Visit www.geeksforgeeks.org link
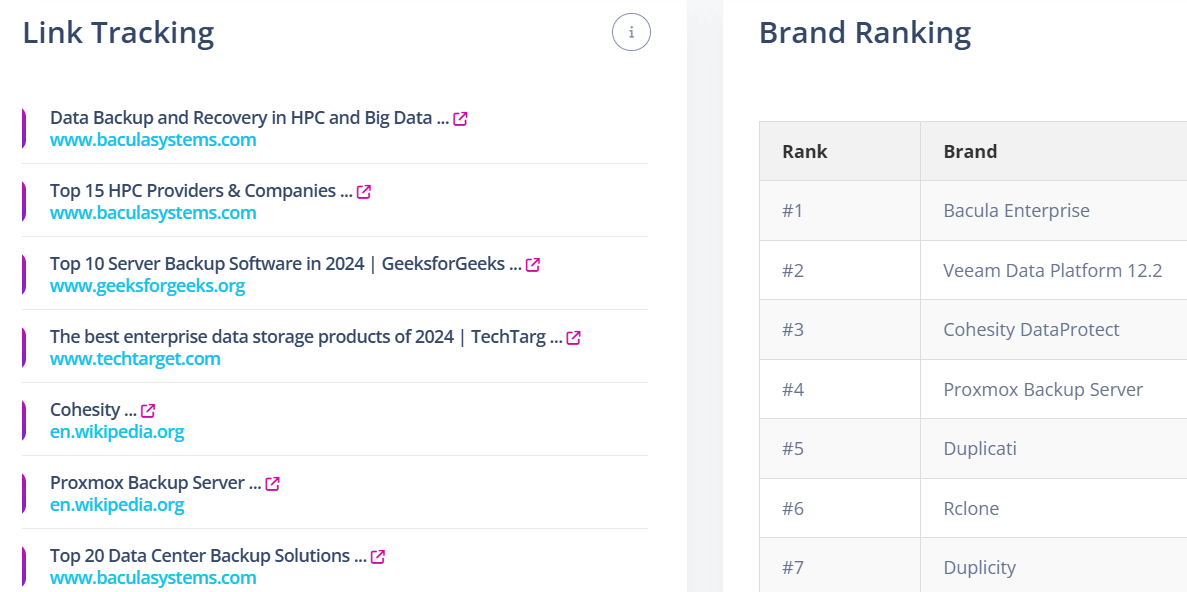This screenshot has height=592, width=1187. [148, 286]
